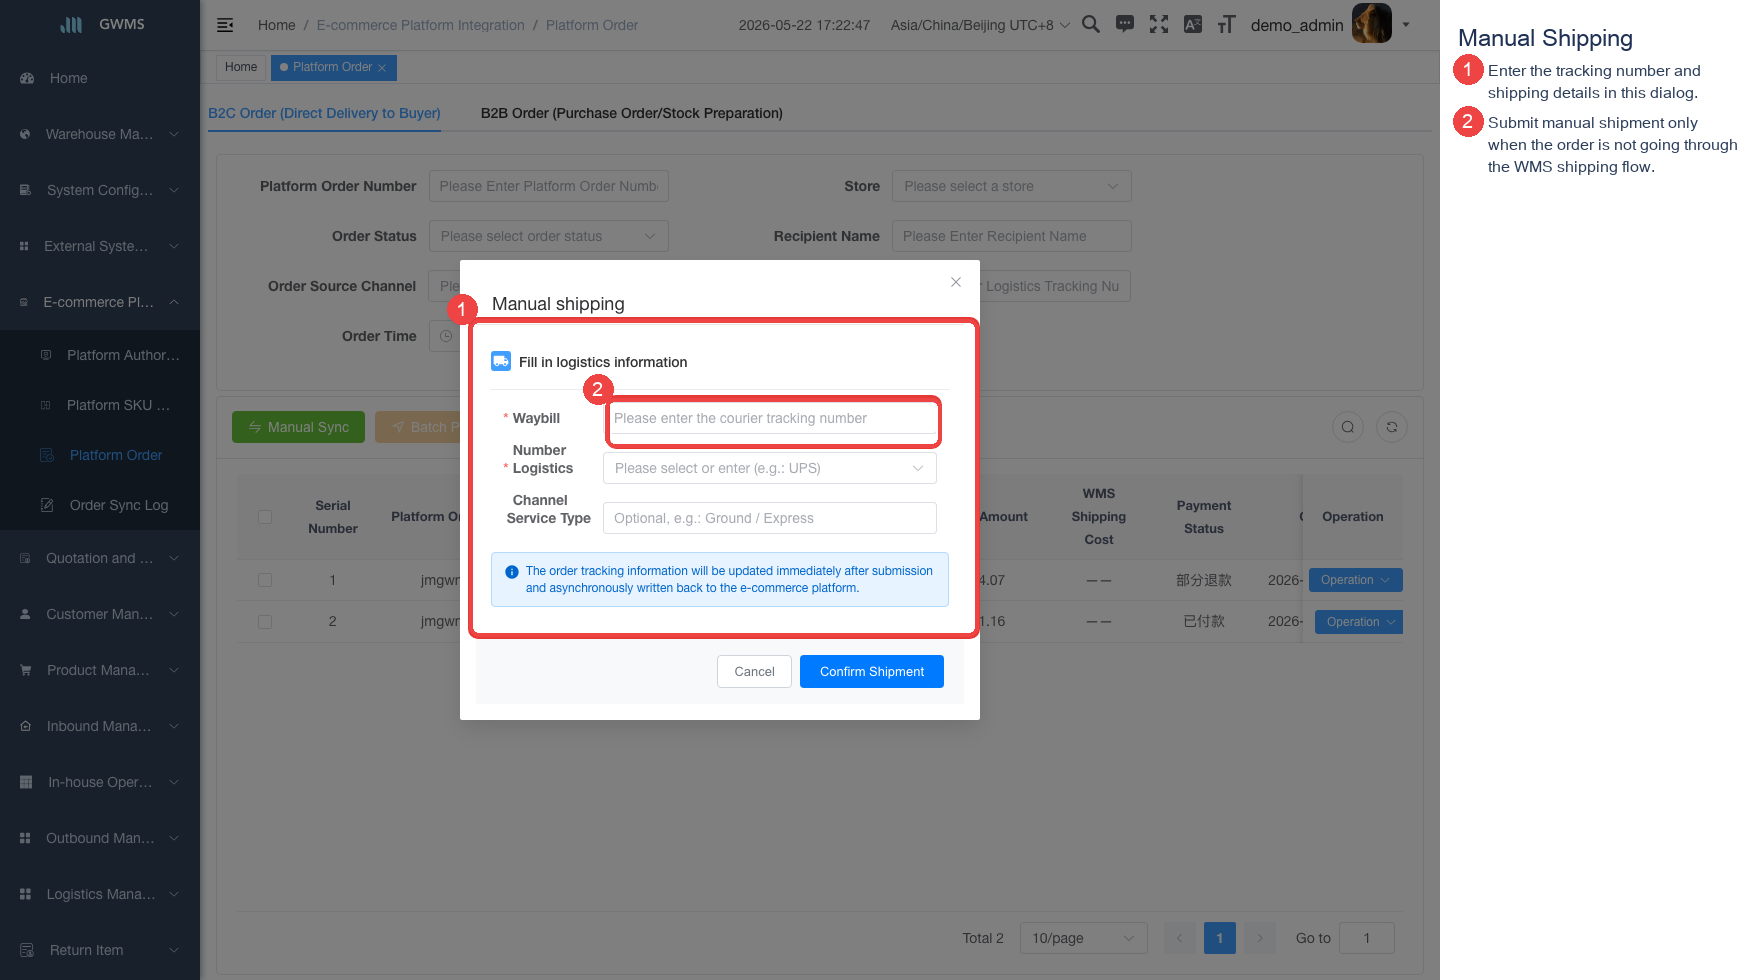
Task: Click the Recipient Name input
Action: pyautogui.click(x=1011, y=236)
